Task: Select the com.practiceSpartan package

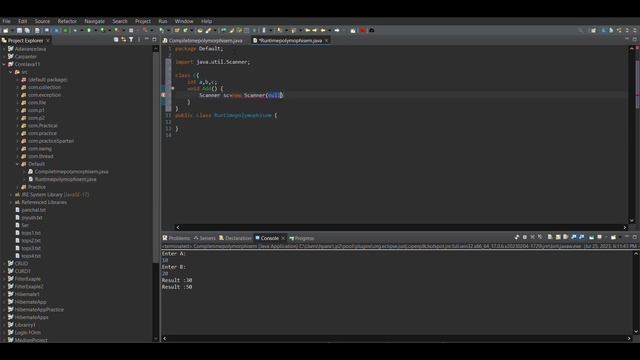Action: (x=51, y=141)
